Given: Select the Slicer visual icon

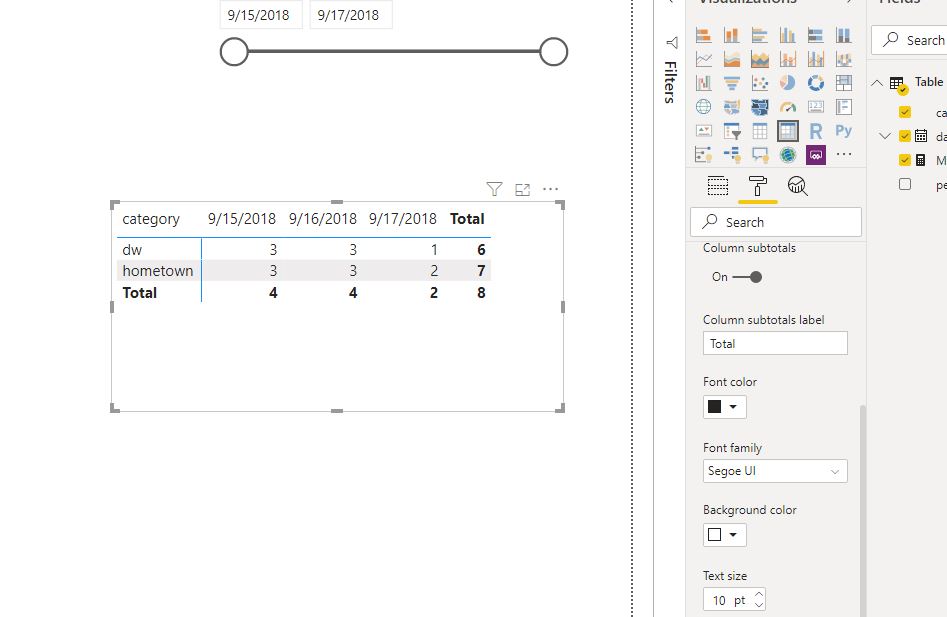Looking at the screenshot, I should (x=731, y=131).
